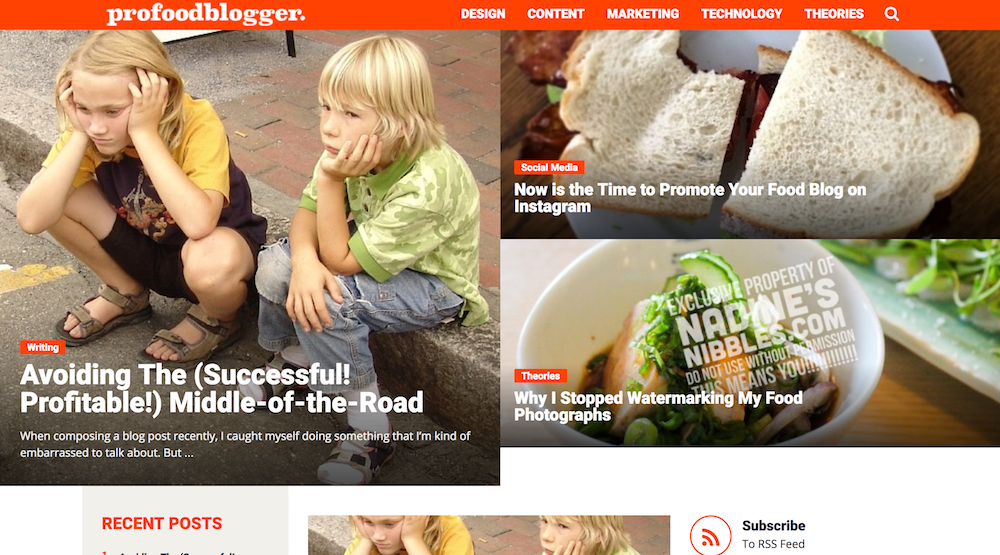
Task: Click the Social Media category tag
Action: click(549, 168)
